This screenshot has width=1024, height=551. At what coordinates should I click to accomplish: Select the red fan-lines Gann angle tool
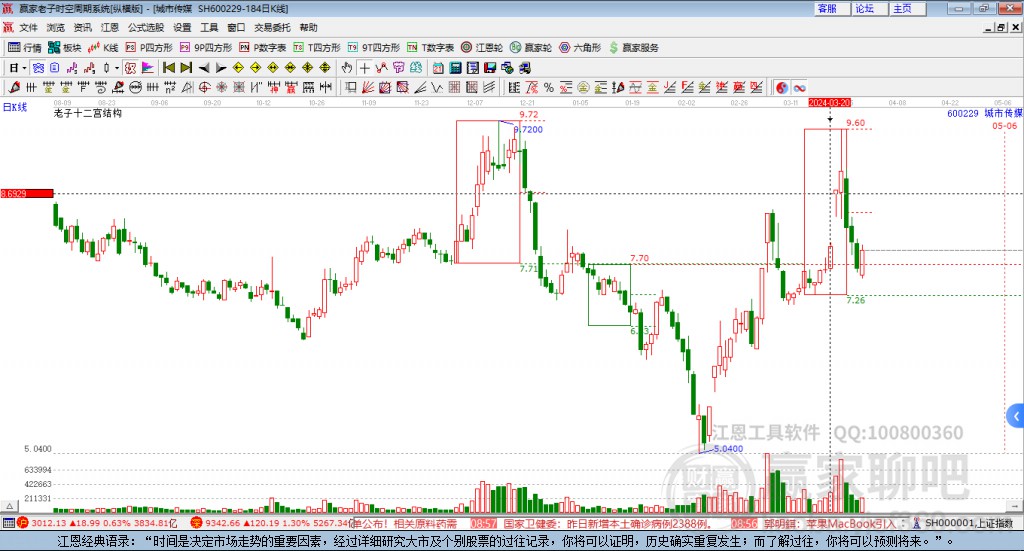tap(368, 87)
